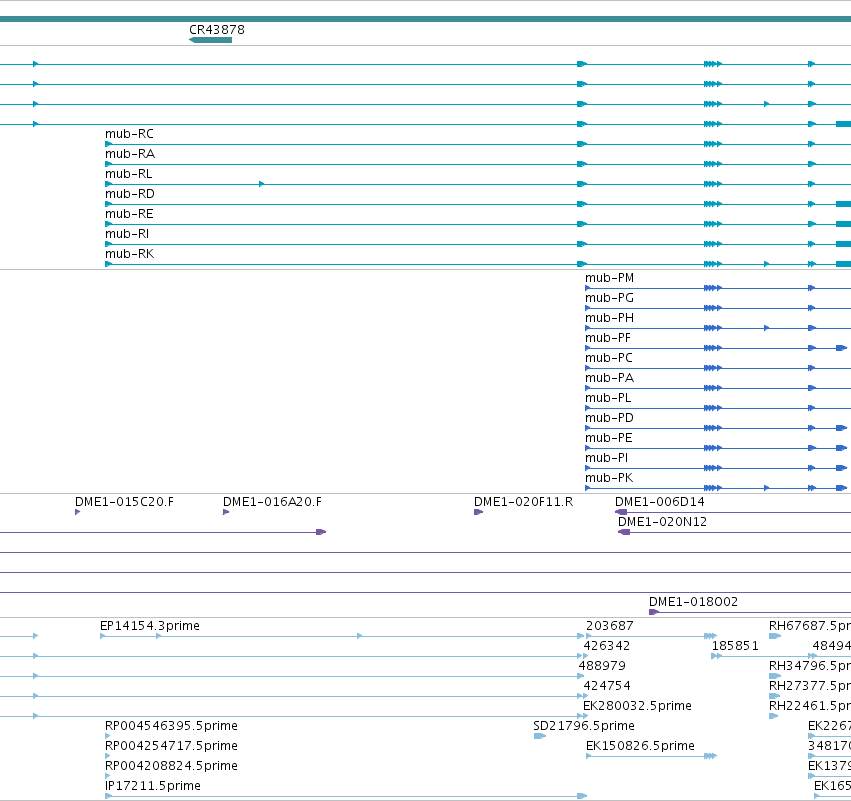Select the EK150826.5prime EST label
Screen dimensions: 851x801
pyautogui.click(x=640, y=747)
